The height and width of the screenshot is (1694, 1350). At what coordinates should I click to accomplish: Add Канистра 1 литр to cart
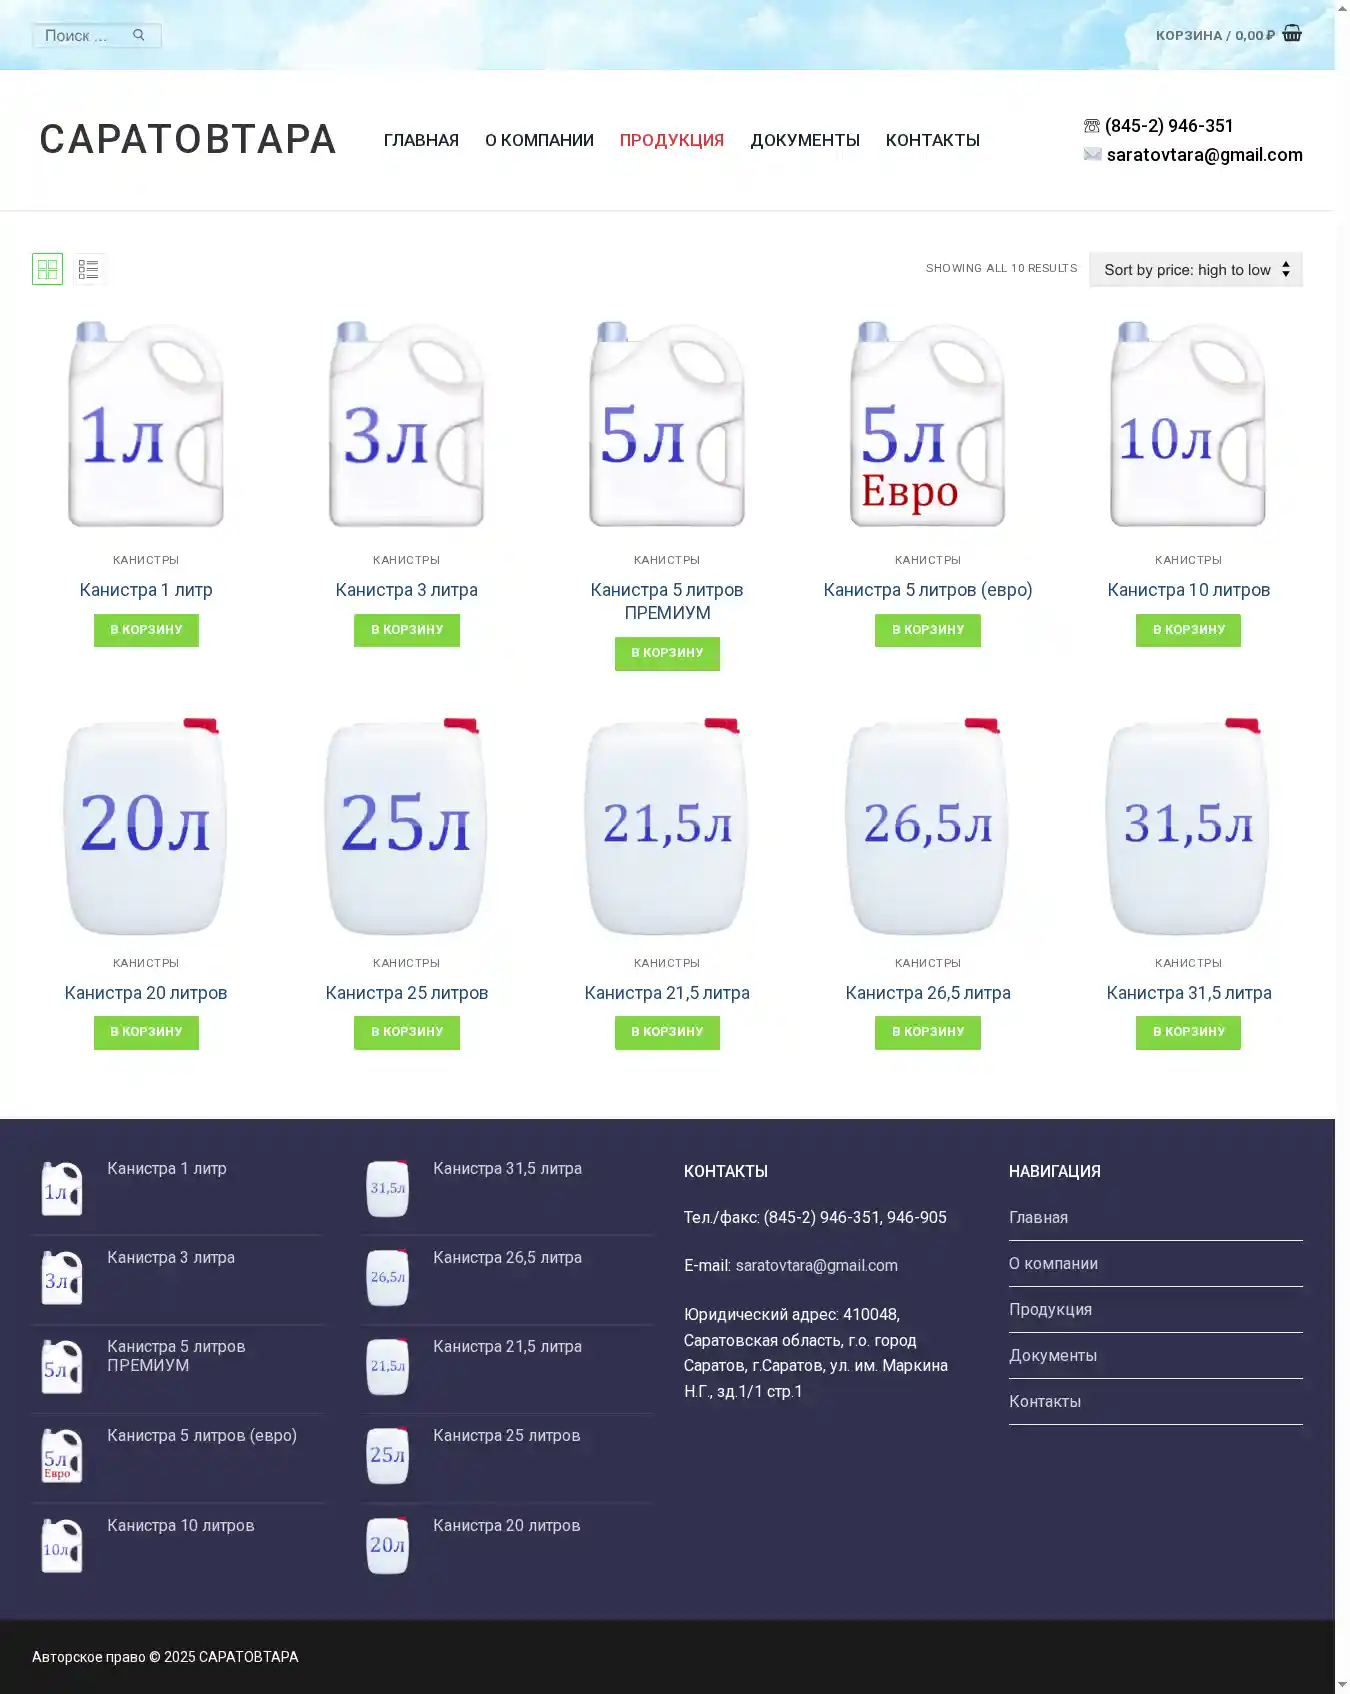(x=146, y=630)
